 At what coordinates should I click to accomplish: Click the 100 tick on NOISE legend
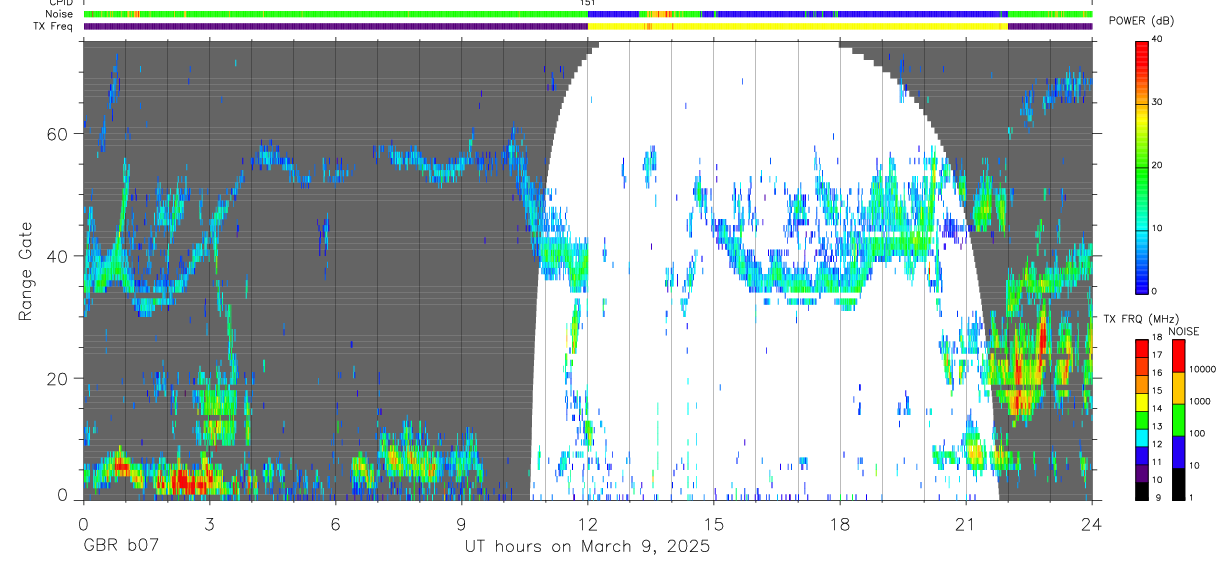point(1198,433)
